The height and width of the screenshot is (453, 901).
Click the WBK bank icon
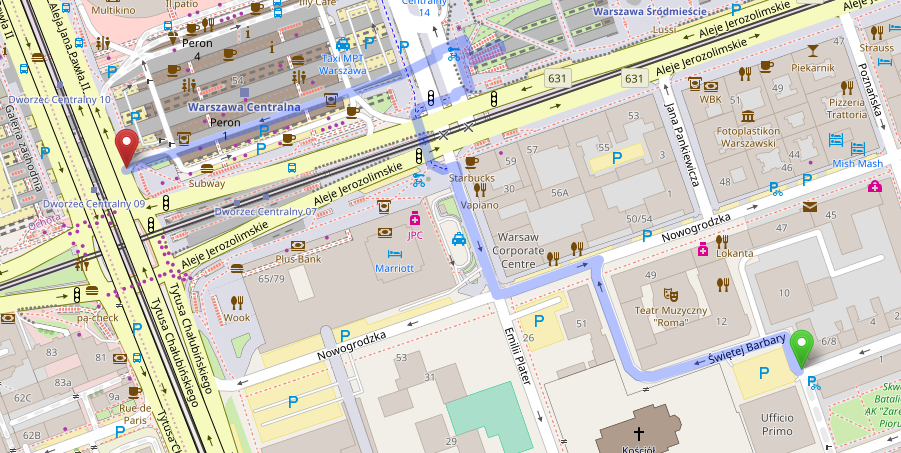(711, 87)
